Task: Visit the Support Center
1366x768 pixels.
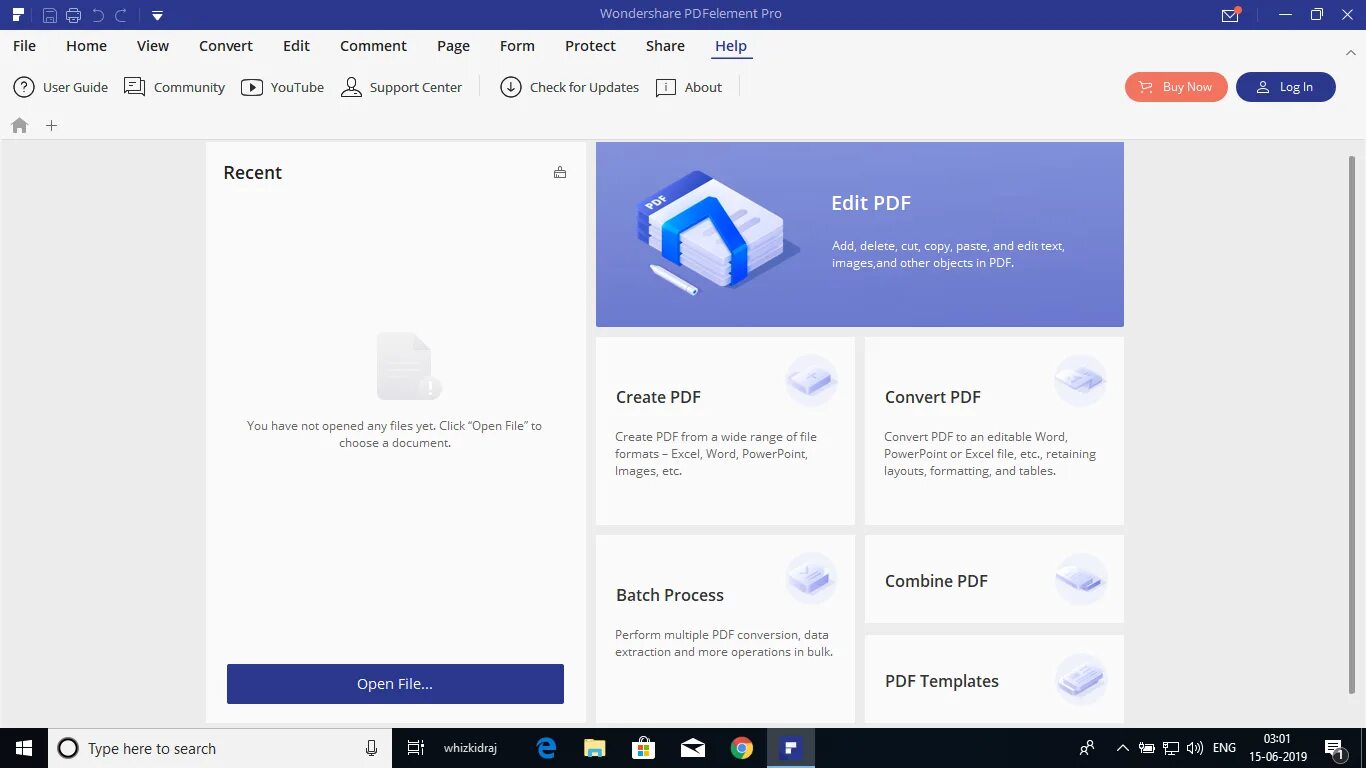Action: point(402,87)
